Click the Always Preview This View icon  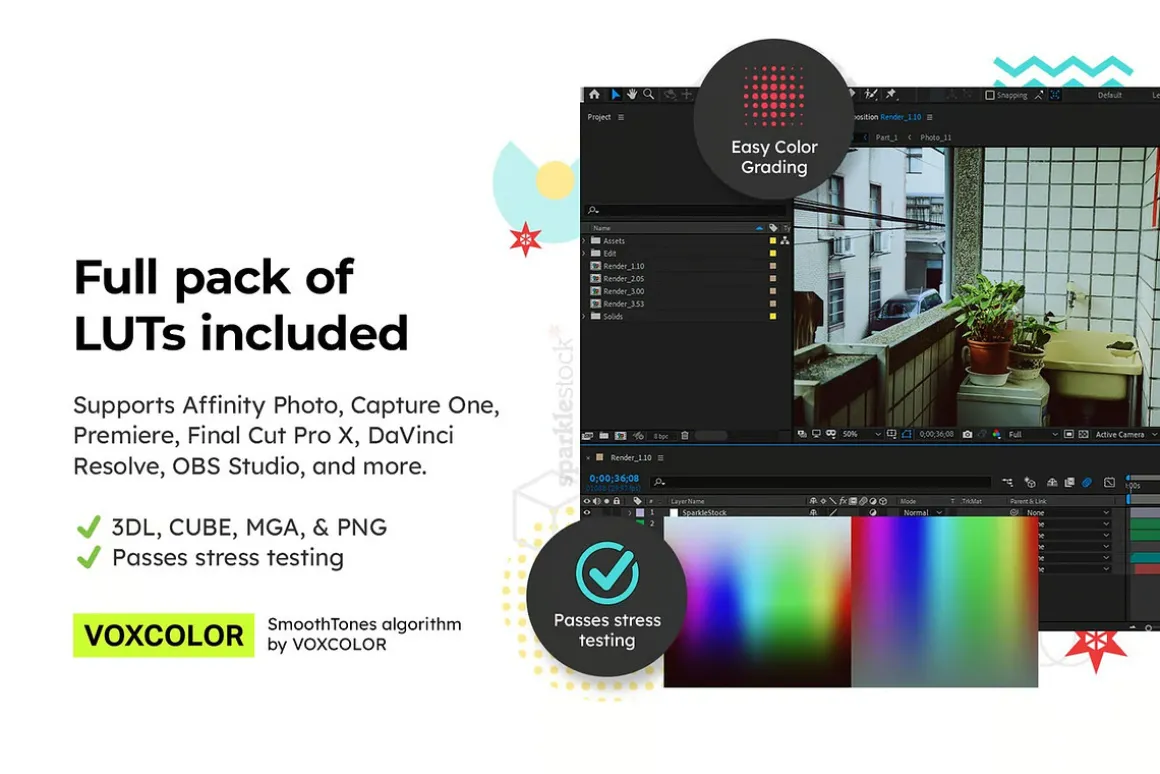pyautogui.click(x=802, y=434)
